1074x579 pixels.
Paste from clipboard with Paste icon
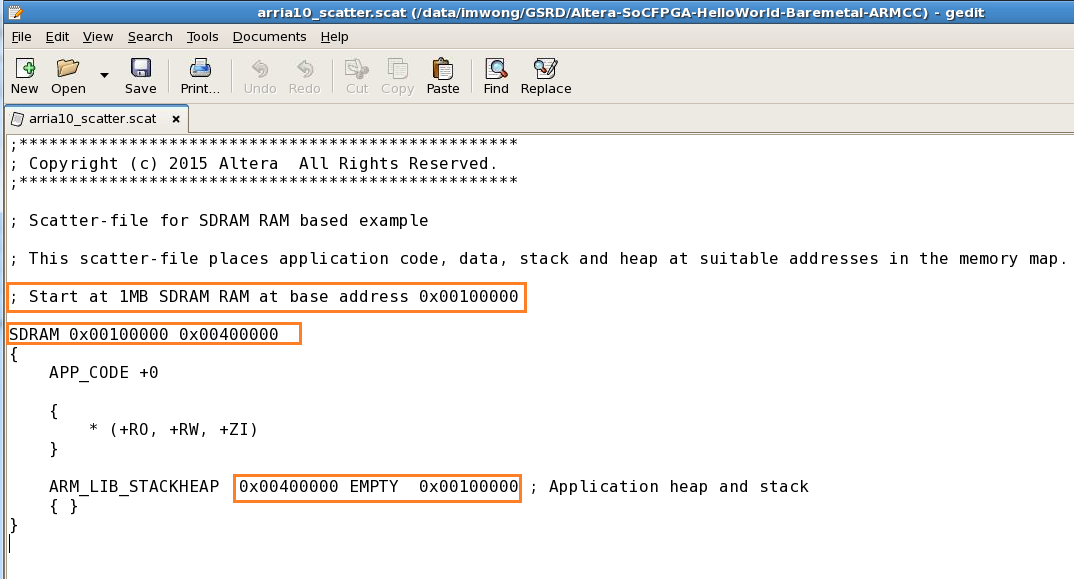point(442,69)
